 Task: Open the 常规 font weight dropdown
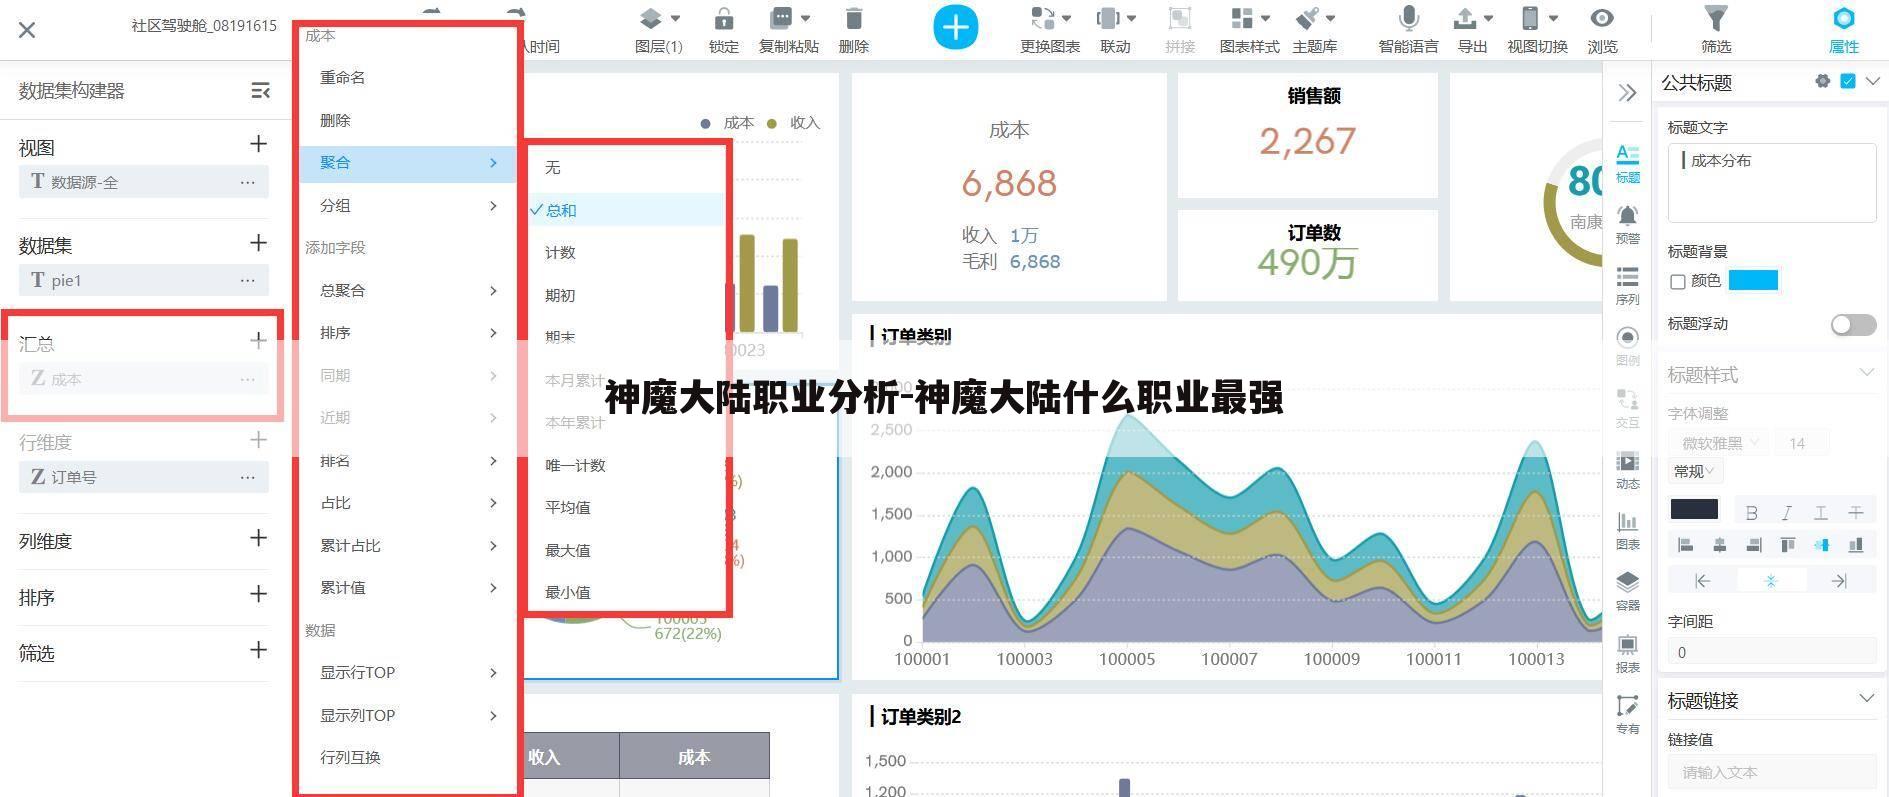coord(1694,471)
